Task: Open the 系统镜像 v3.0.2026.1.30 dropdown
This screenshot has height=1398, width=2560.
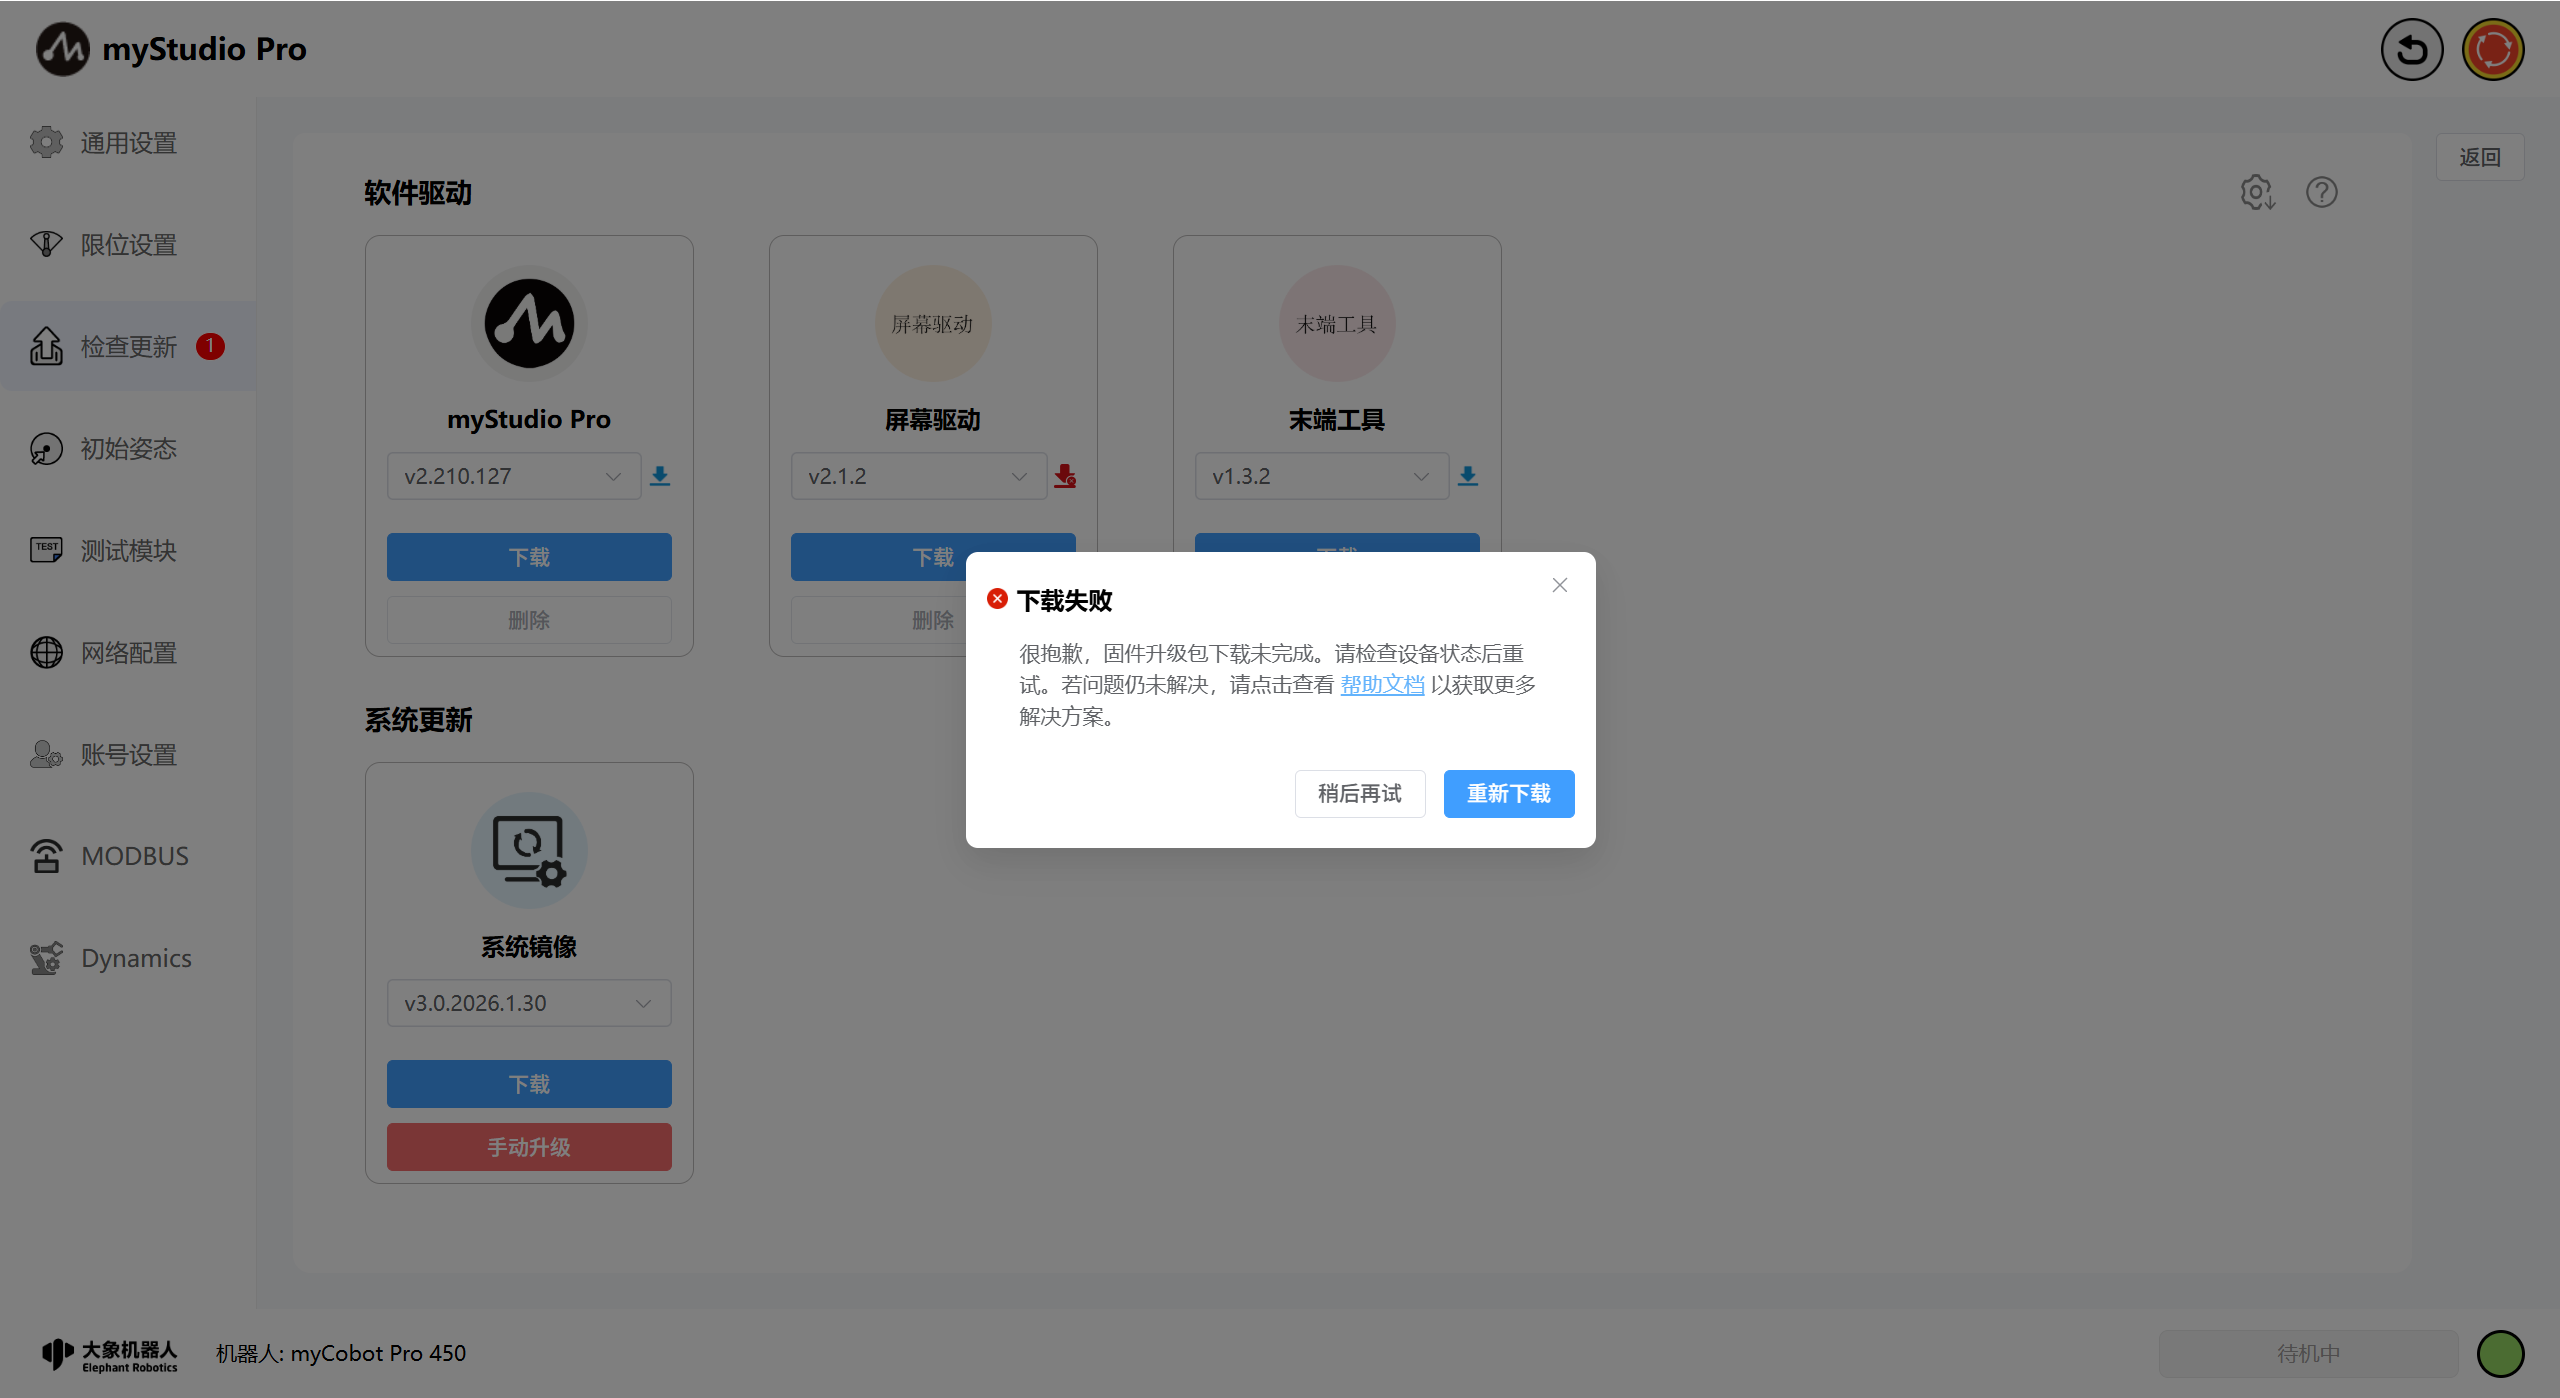Action: pos(528,1003)
